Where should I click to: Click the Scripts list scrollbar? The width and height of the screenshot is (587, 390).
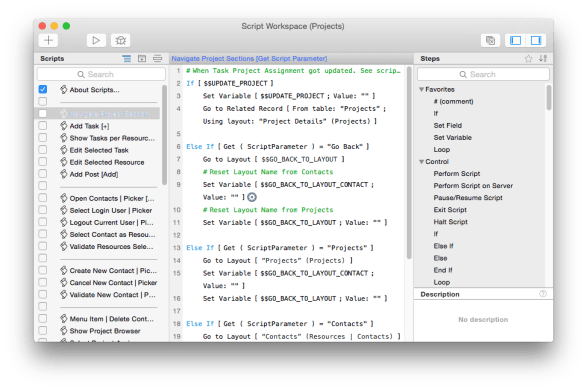(164, 135)
